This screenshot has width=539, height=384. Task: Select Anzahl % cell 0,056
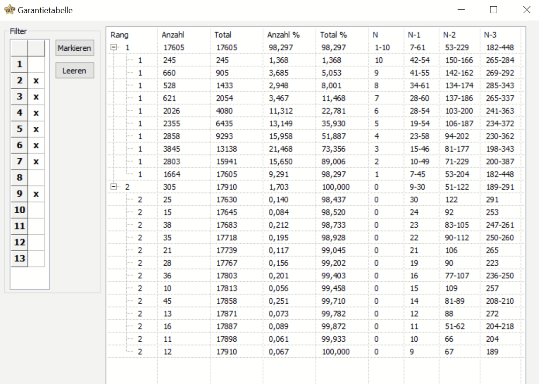(278, 288)
